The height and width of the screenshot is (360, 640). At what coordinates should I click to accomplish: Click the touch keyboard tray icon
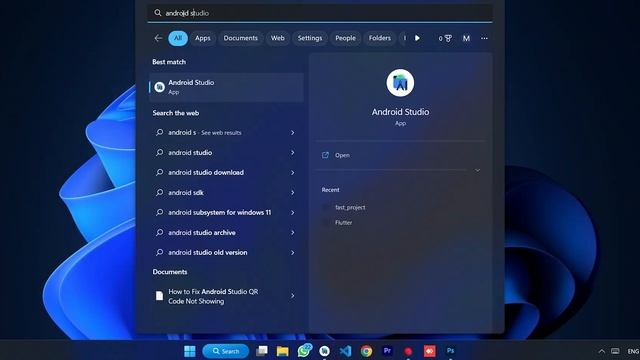[x=615, y=351]
